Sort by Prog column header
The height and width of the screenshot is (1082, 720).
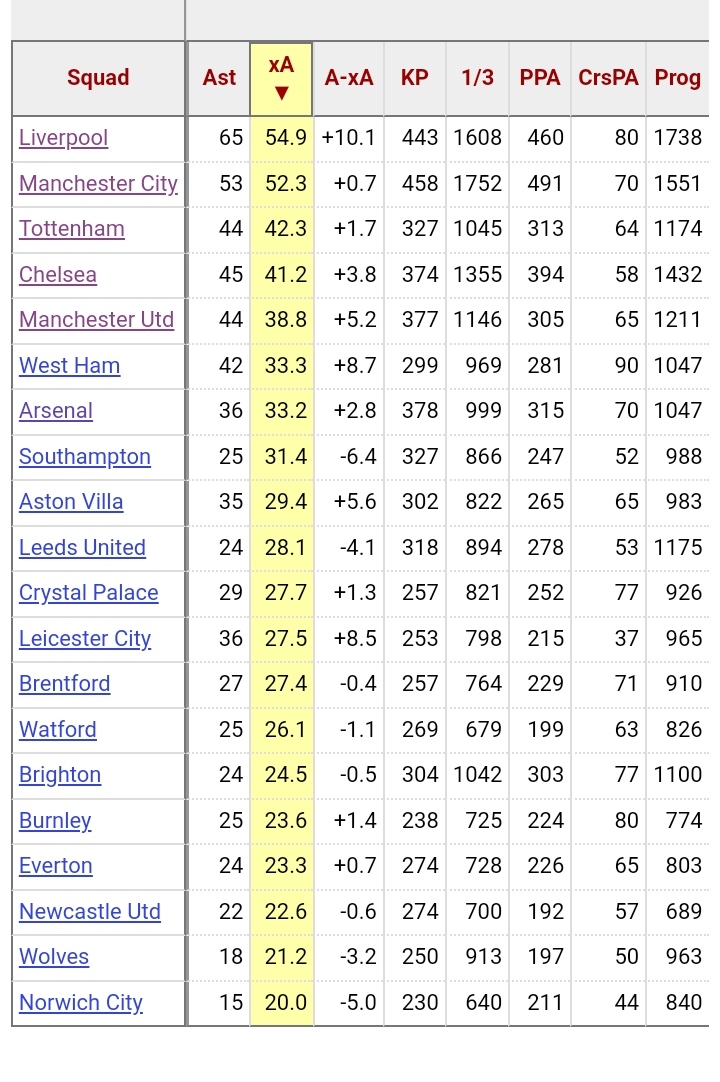click(x=677, y=78)
